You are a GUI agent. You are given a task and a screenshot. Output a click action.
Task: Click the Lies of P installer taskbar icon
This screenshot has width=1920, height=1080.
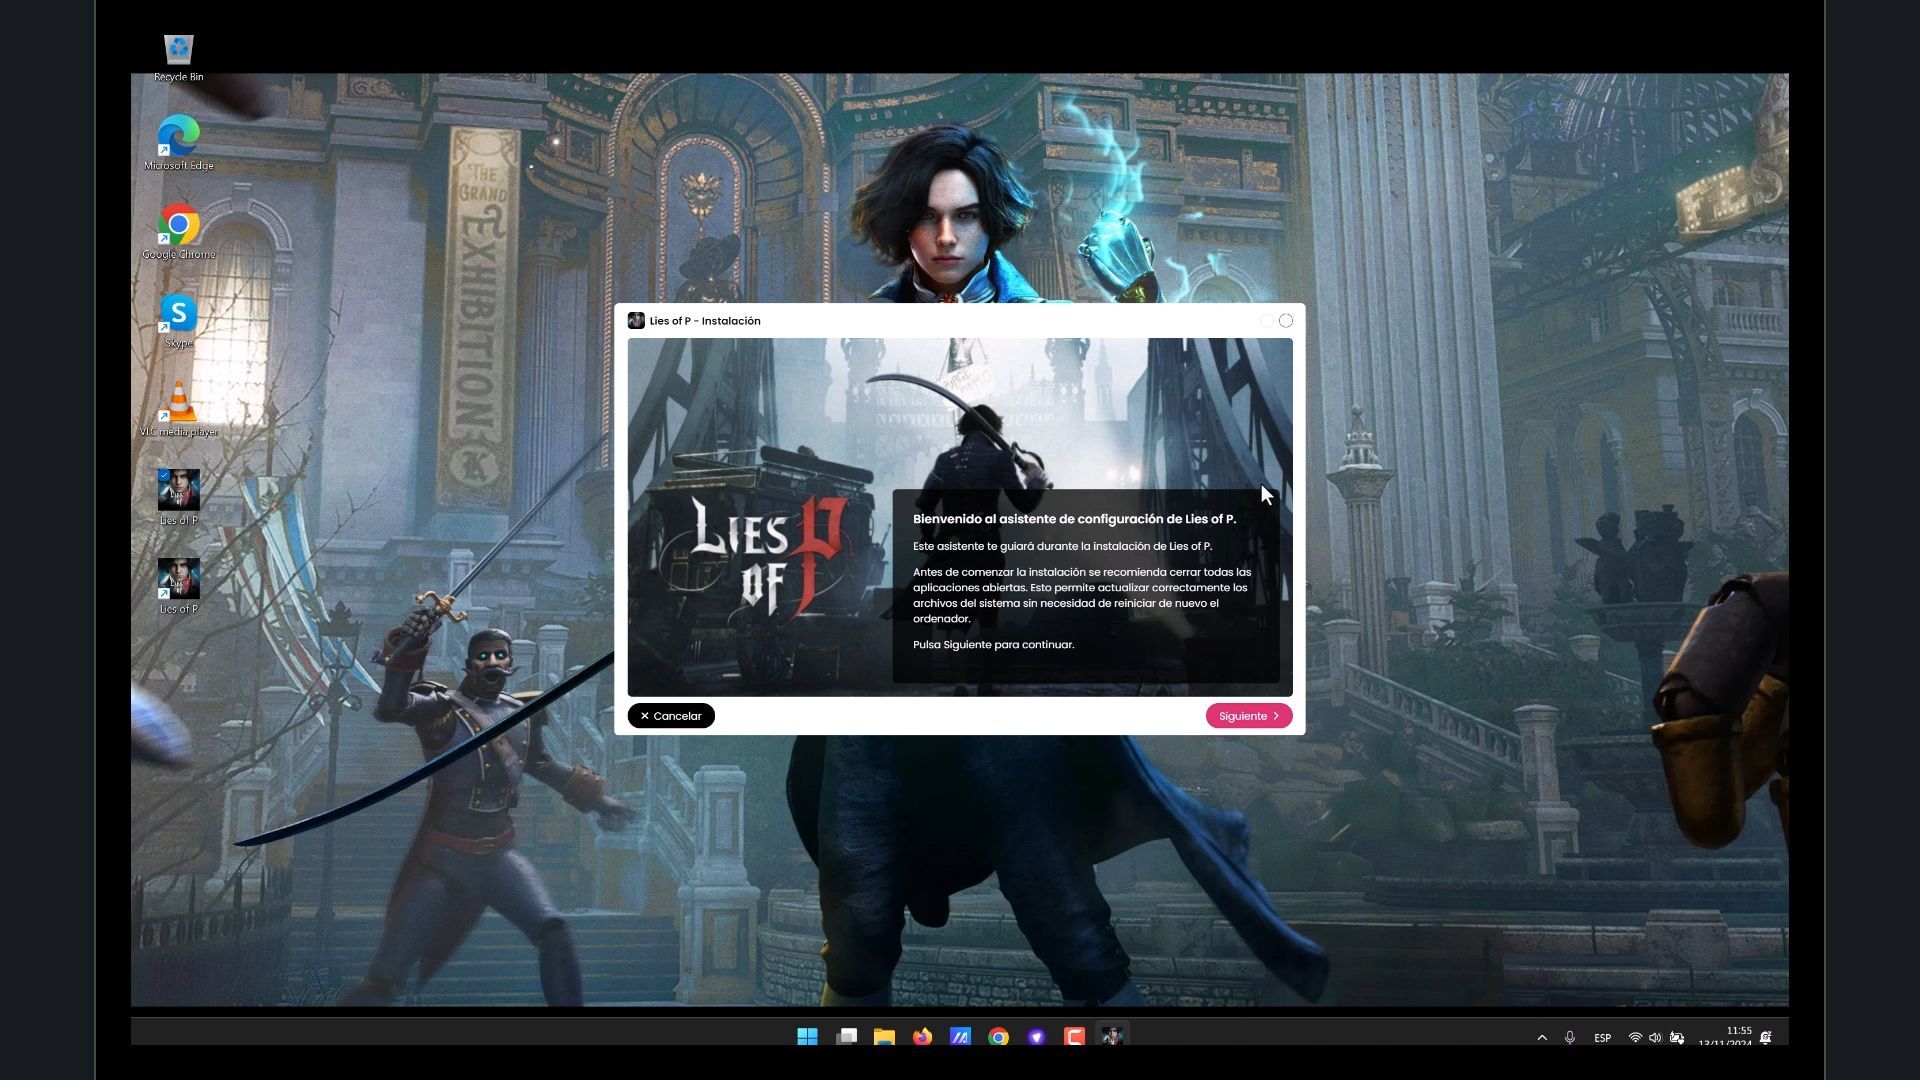(x=1112, y=1037)
